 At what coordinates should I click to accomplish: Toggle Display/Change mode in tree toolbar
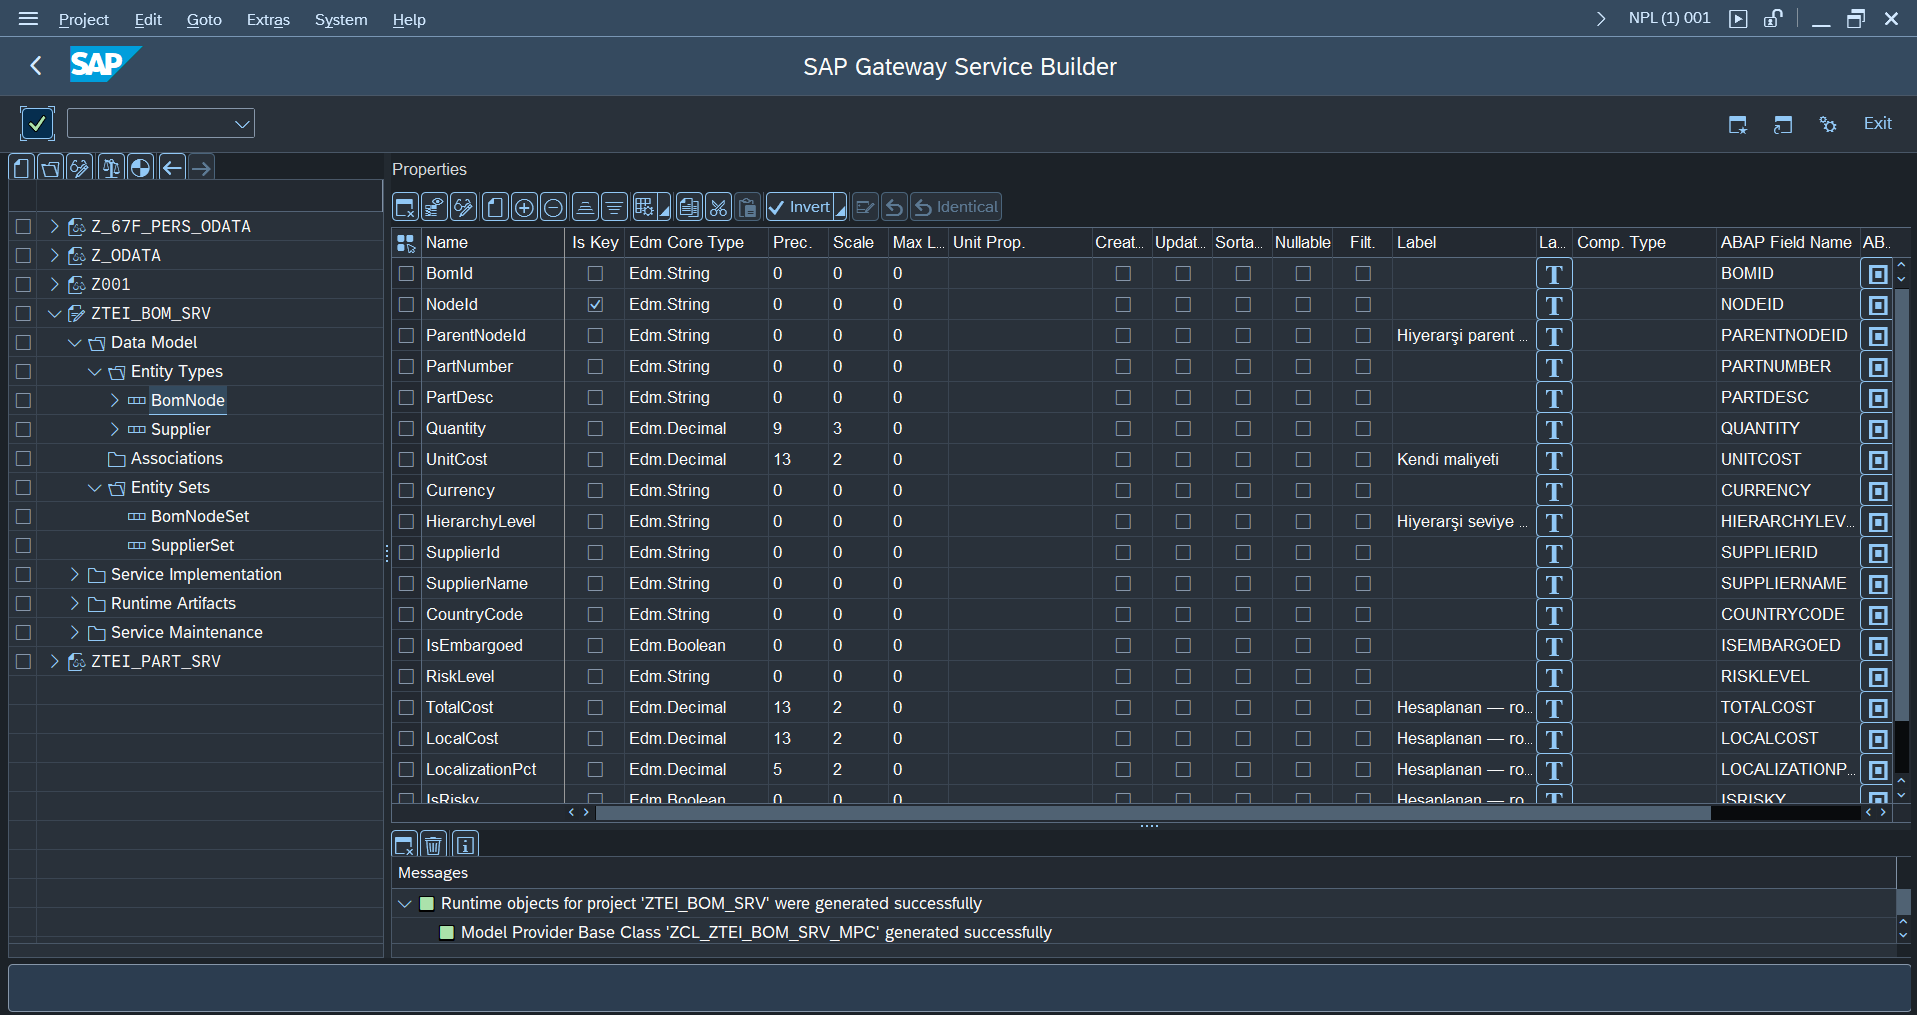[x=80, y=167]
